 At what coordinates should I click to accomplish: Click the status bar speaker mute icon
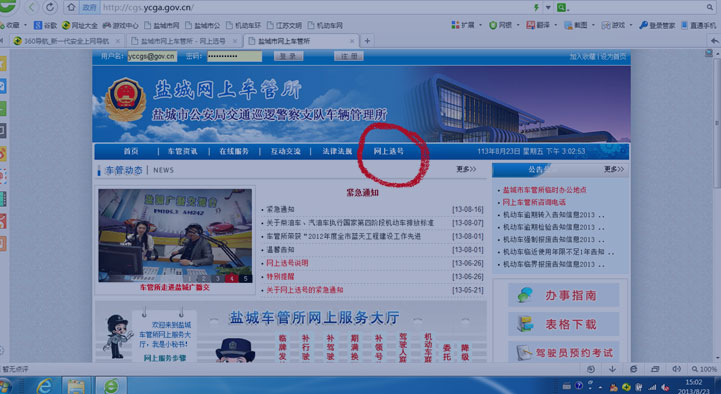click(x=676, y=369)
